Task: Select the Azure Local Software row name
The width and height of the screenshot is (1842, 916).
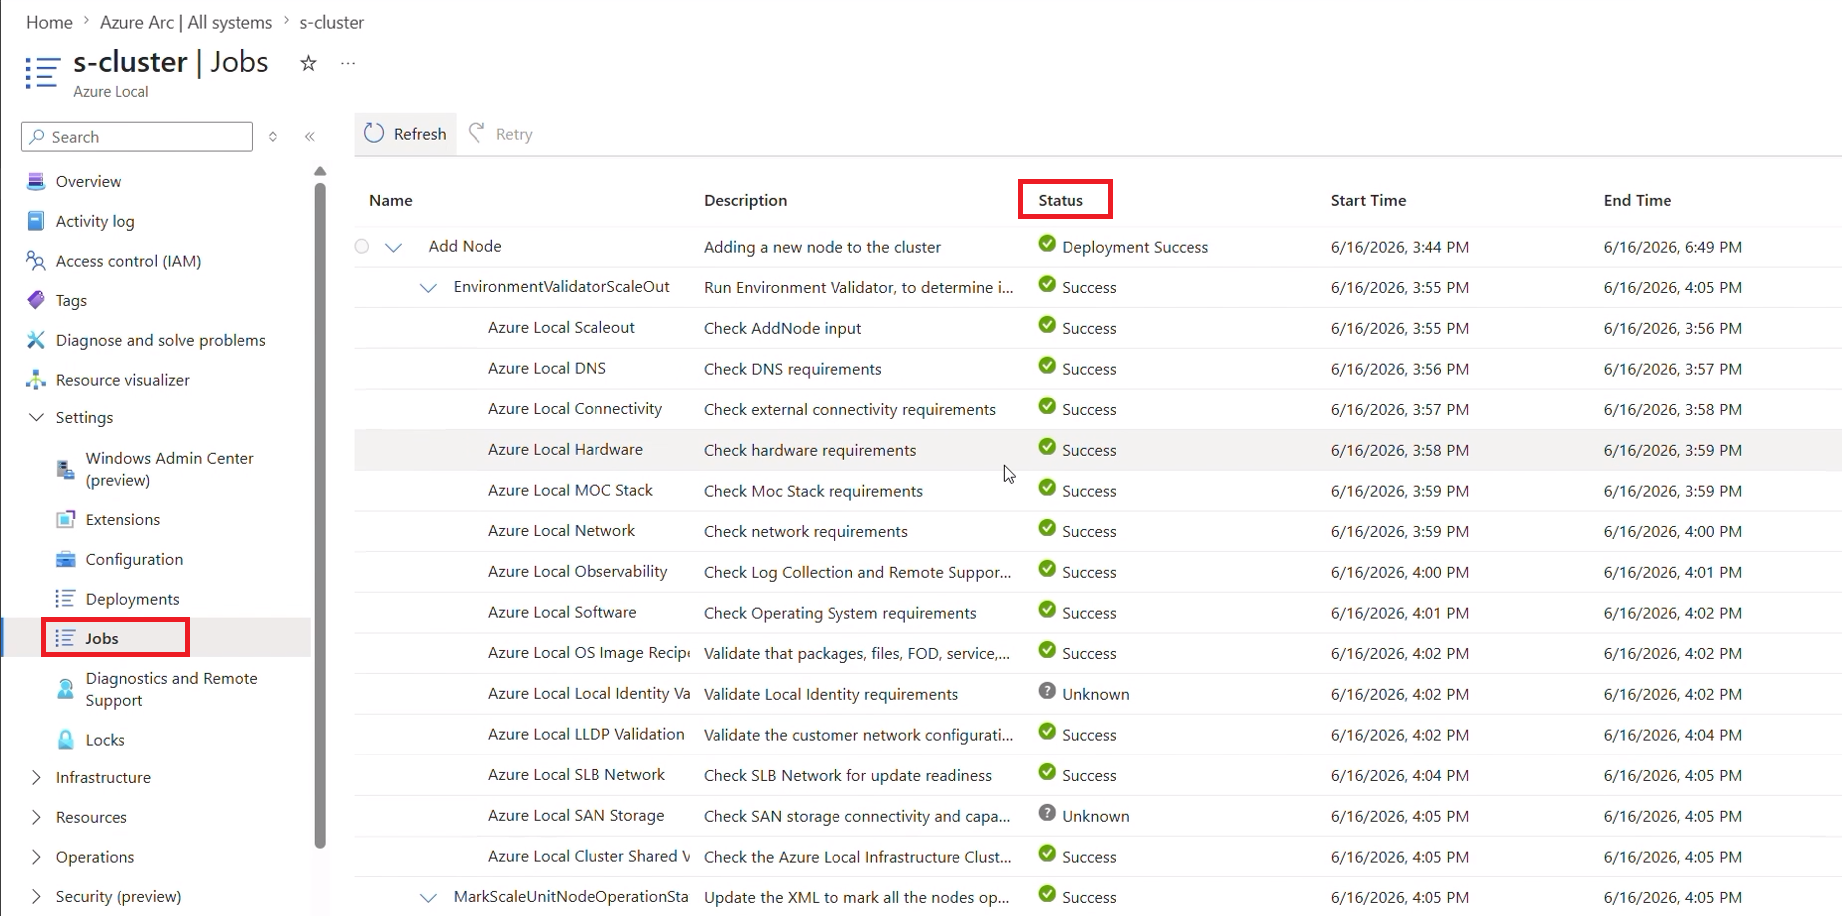Action: (562, 613)
